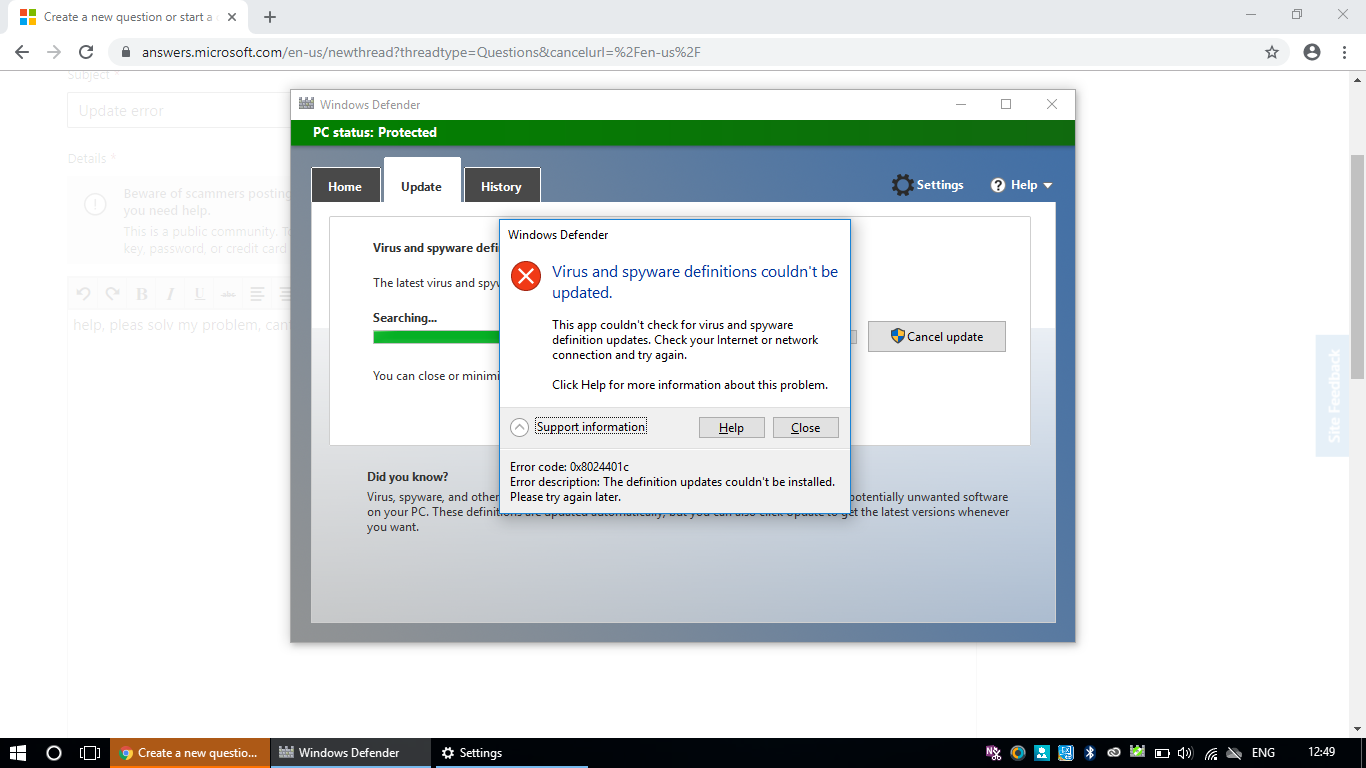Click the 12:49 taskbar clock

(x=1321, y=752)
